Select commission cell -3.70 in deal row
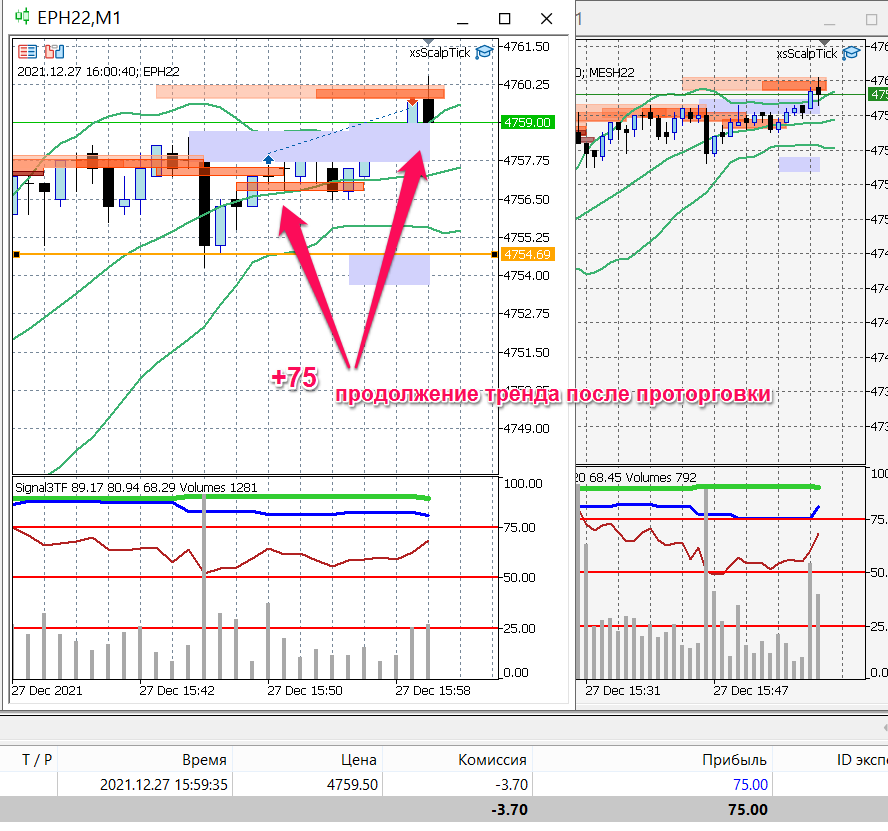Image resolution: width=888 pixels, height=831 pixels. click(511, 785)
